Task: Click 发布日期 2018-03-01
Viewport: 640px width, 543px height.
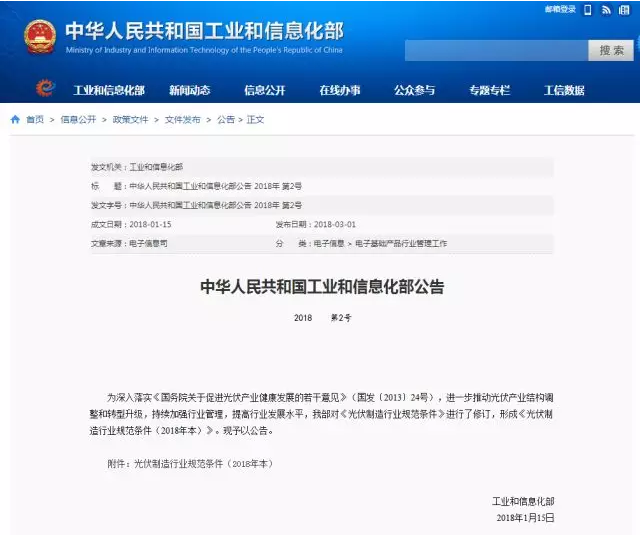Action: [x=316, y=224]
